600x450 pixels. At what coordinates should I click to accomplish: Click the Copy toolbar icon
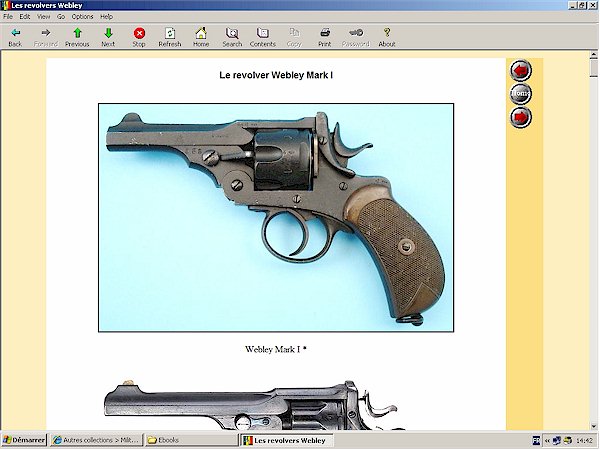coord(294,37)
